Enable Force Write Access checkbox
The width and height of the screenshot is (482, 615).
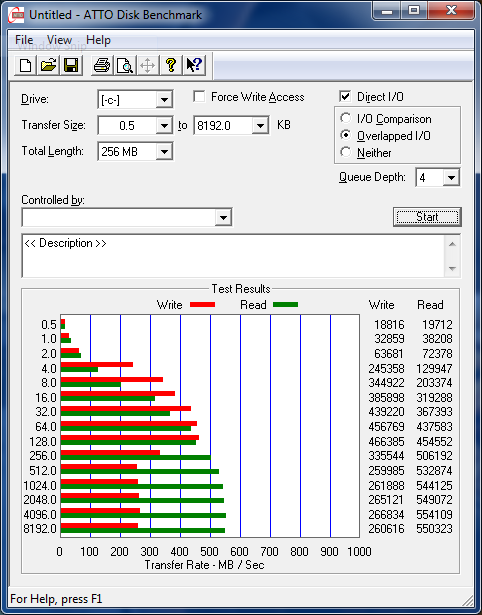199,96
